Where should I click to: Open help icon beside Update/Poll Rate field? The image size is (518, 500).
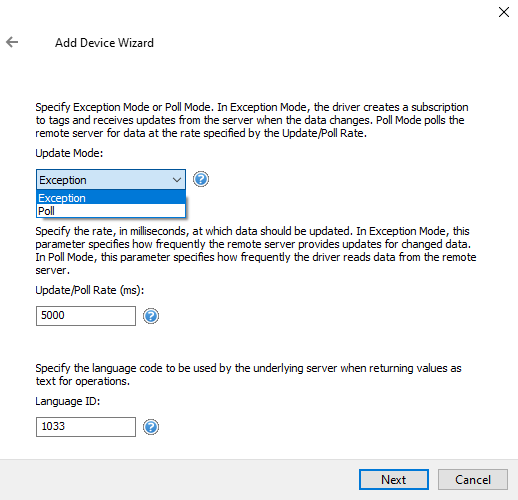[151, 316]
